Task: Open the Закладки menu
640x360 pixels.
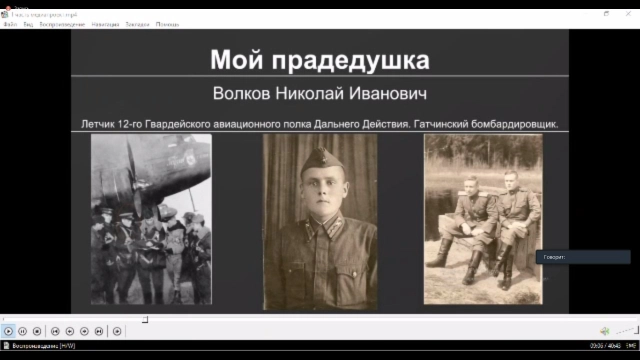Action: click(x=137, y=24)
